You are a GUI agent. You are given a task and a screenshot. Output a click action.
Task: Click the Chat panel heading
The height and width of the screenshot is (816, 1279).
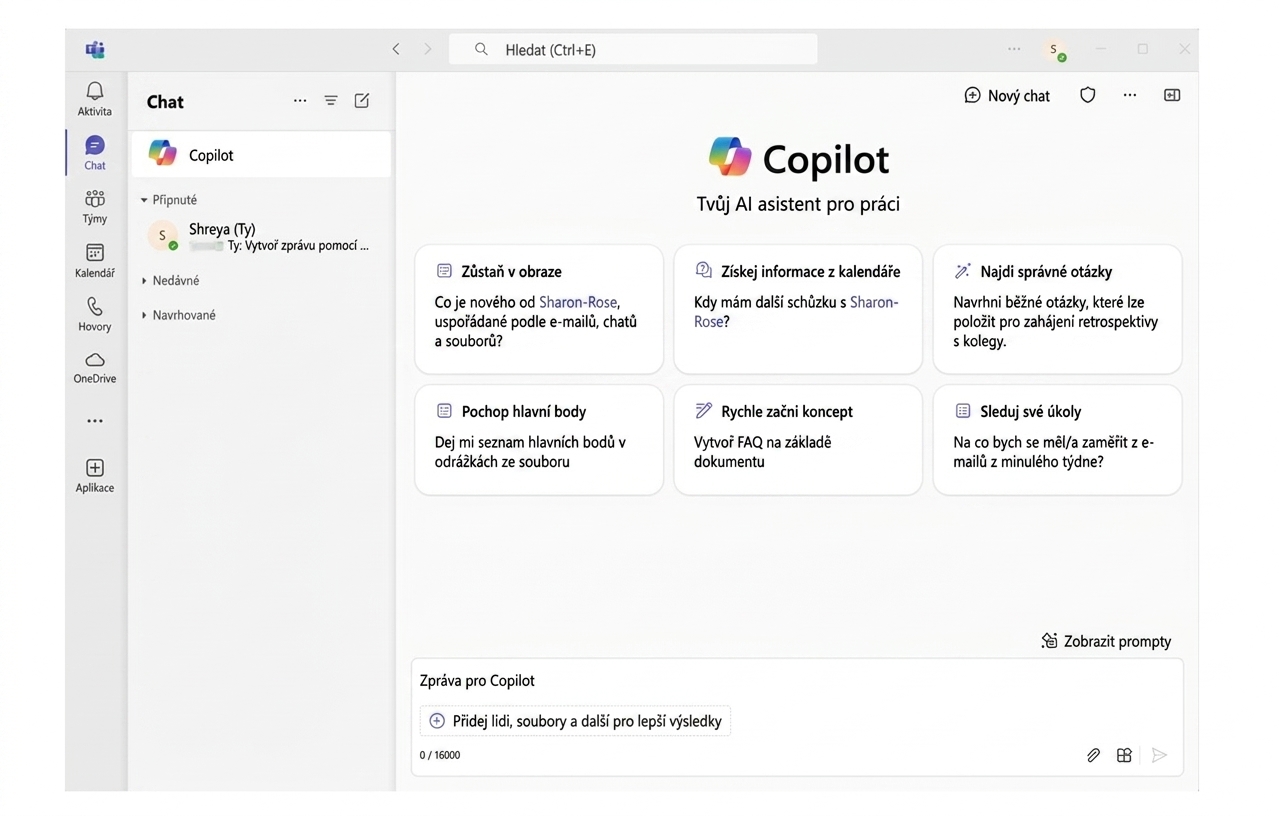pos(165,101)
